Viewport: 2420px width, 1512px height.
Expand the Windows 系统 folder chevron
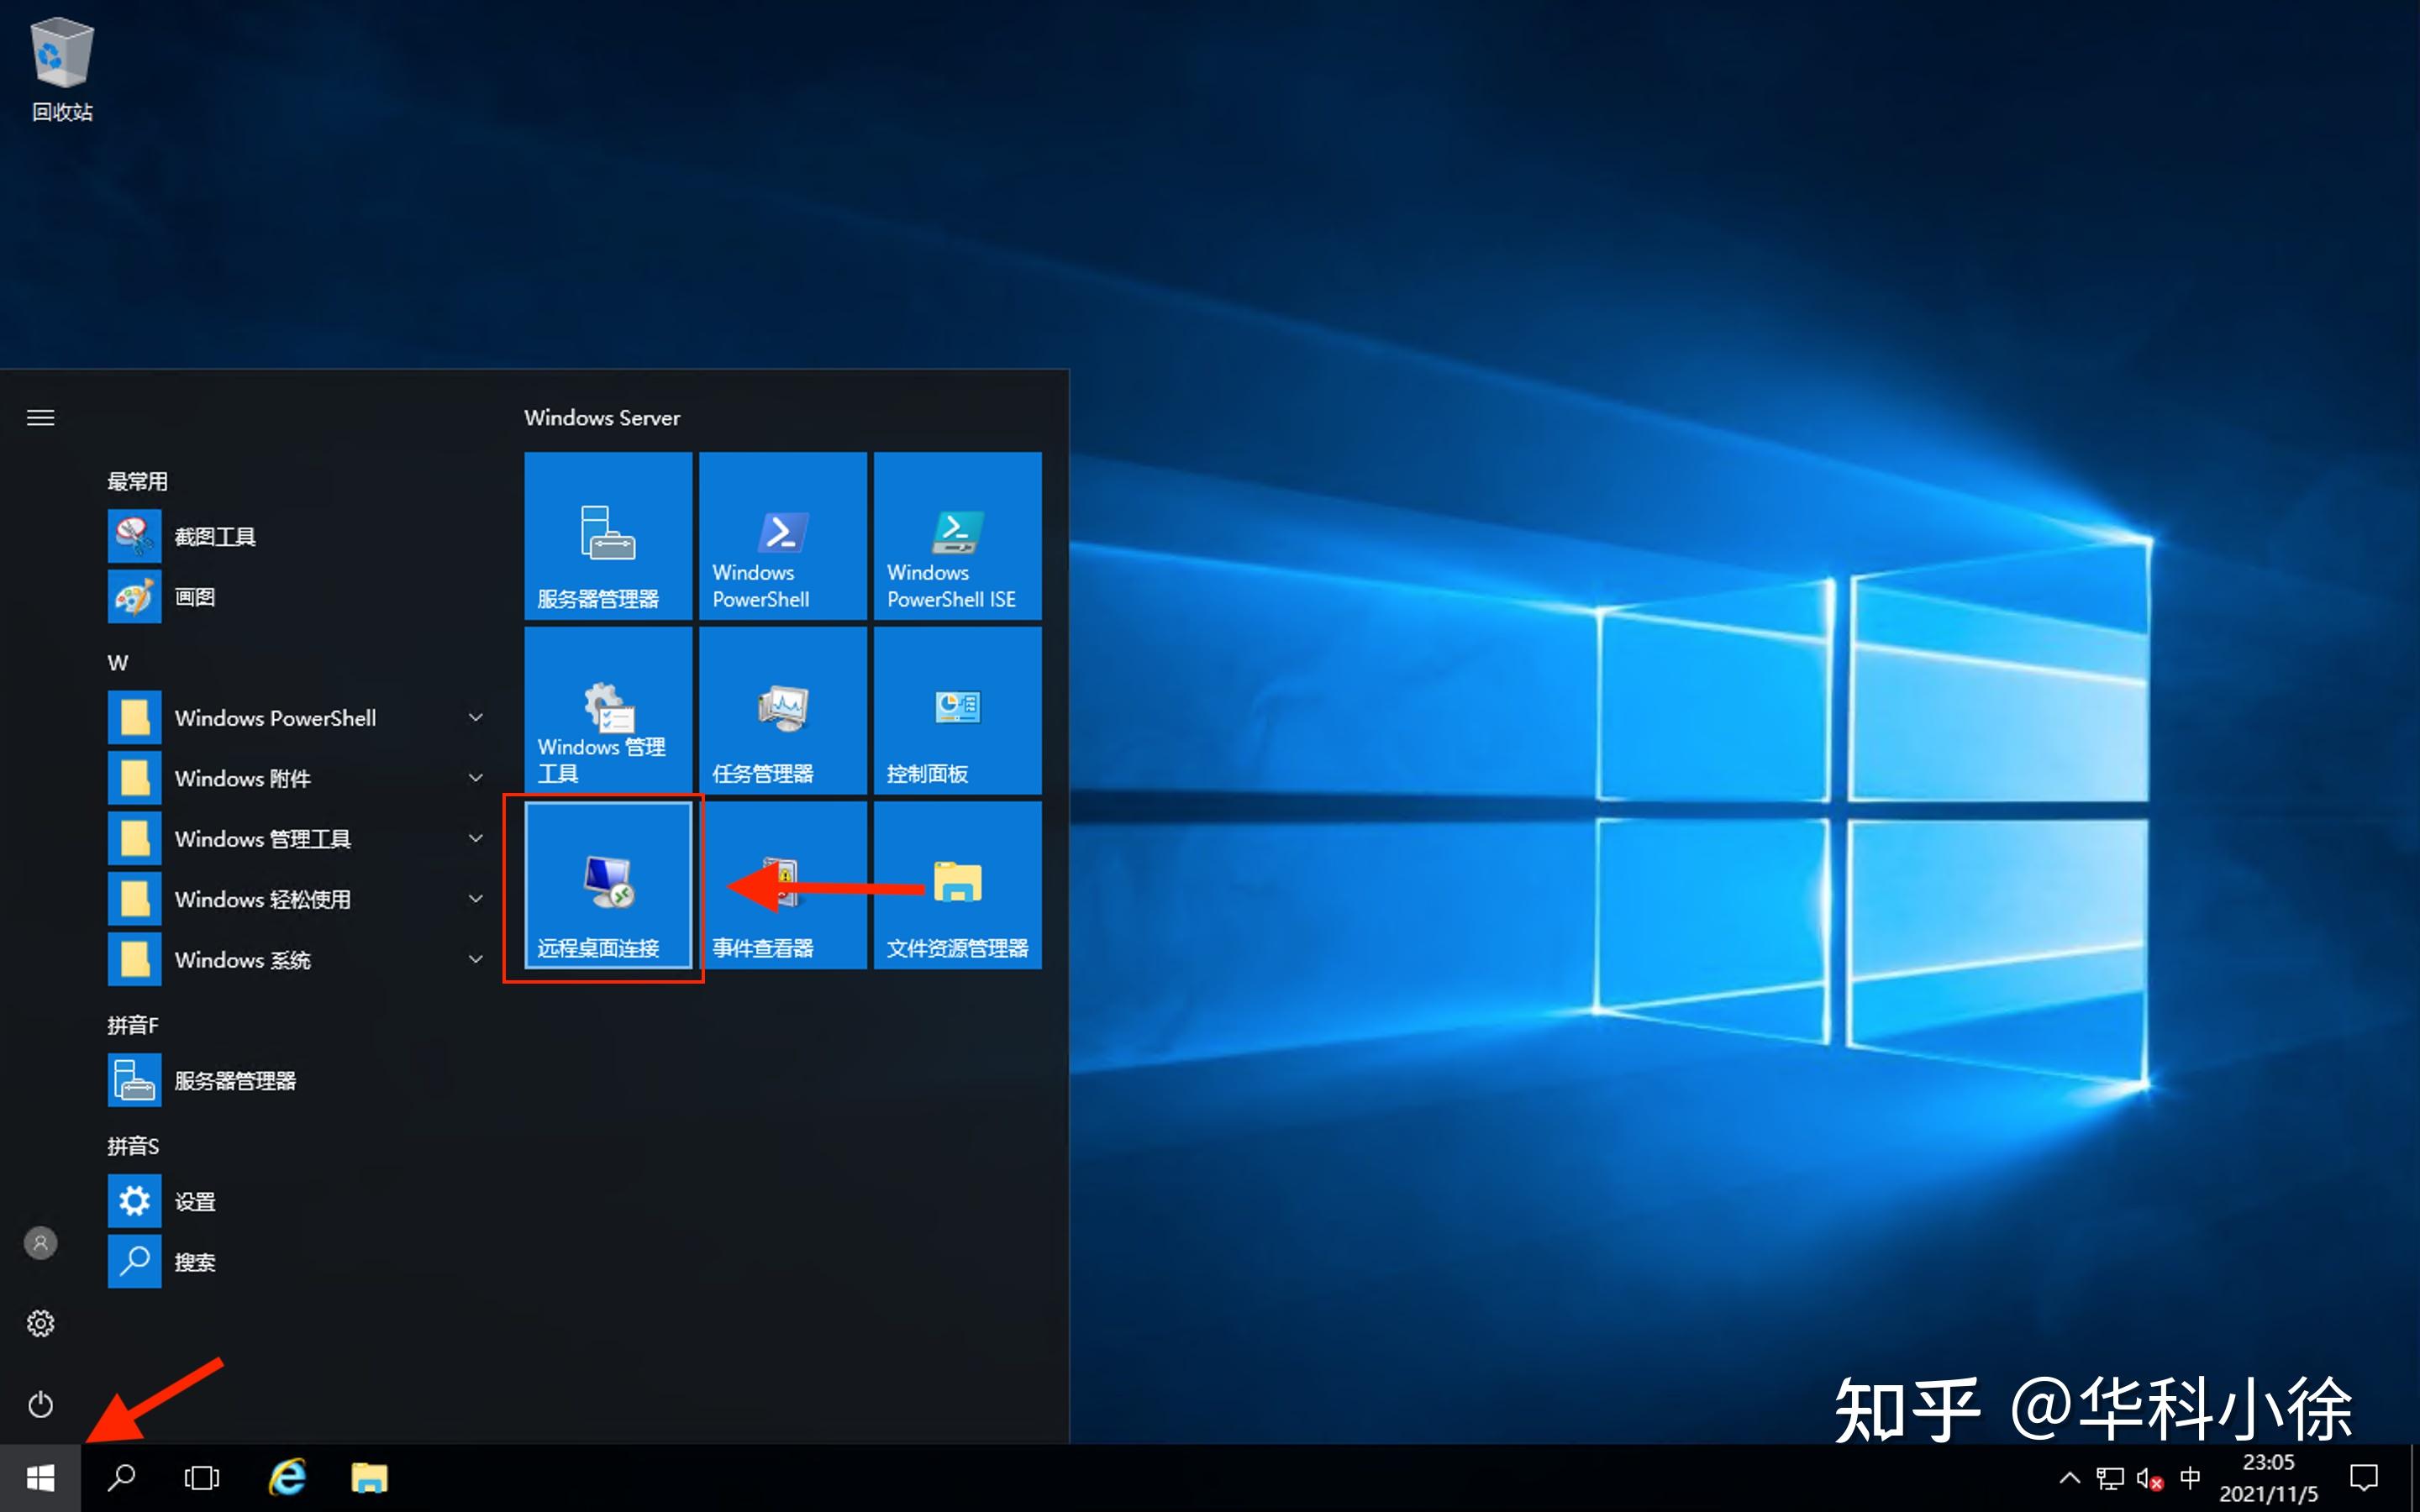point(476,959)
